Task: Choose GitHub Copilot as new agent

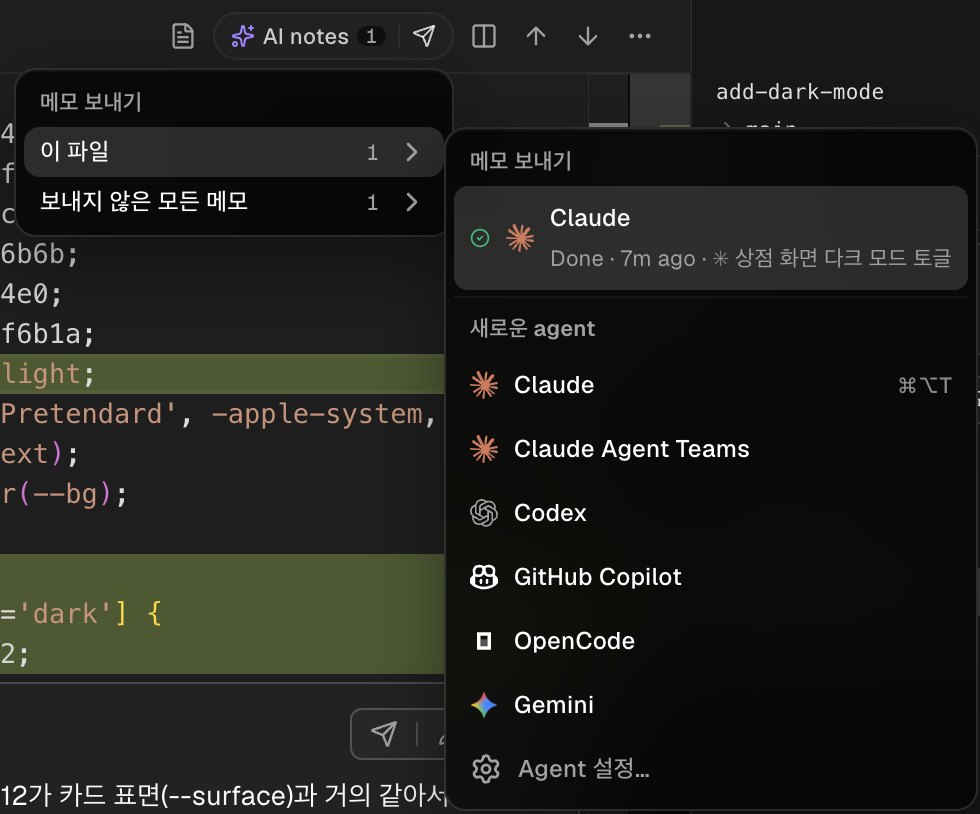Action: tap(711, 577)
